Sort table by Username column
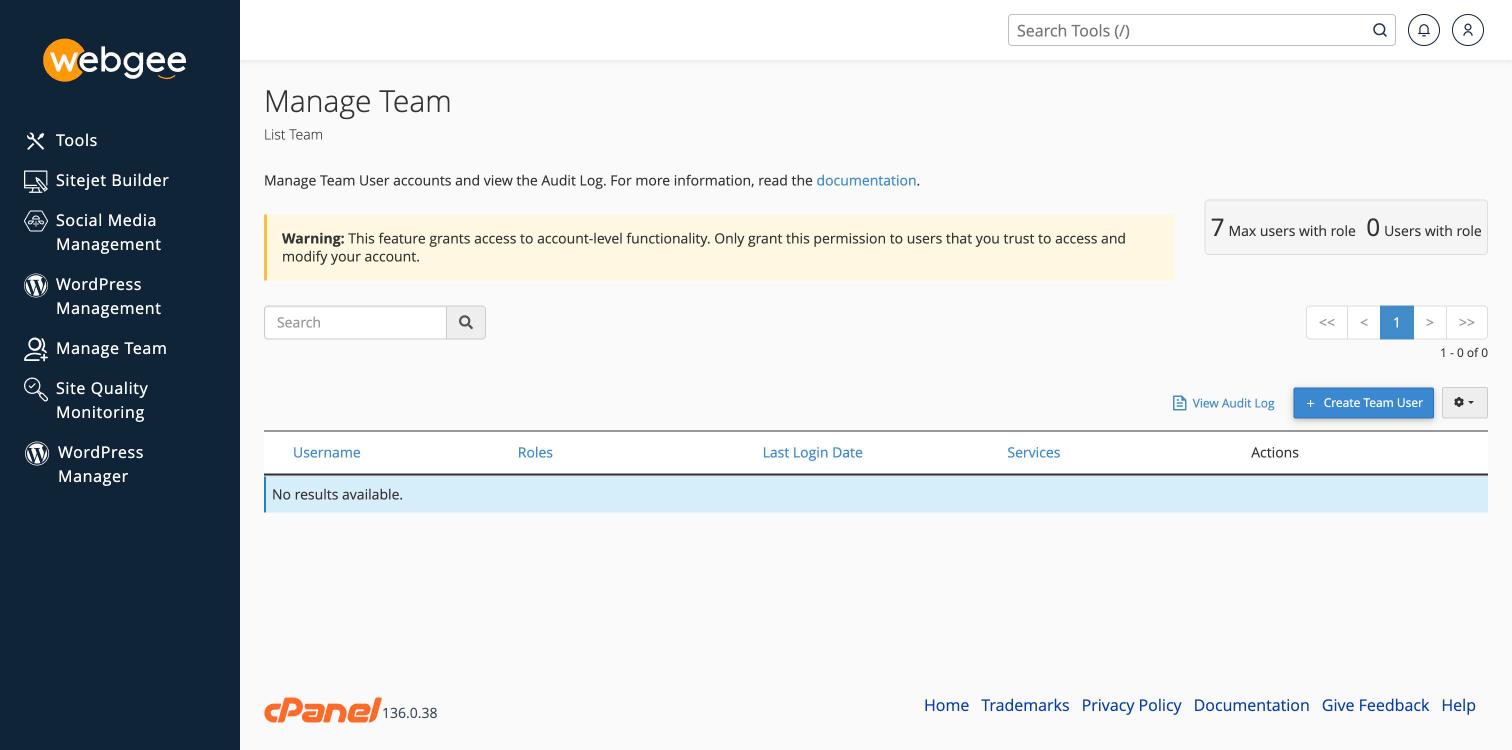The width and height of the screenshot is (1512, 750). pos(327,452)
